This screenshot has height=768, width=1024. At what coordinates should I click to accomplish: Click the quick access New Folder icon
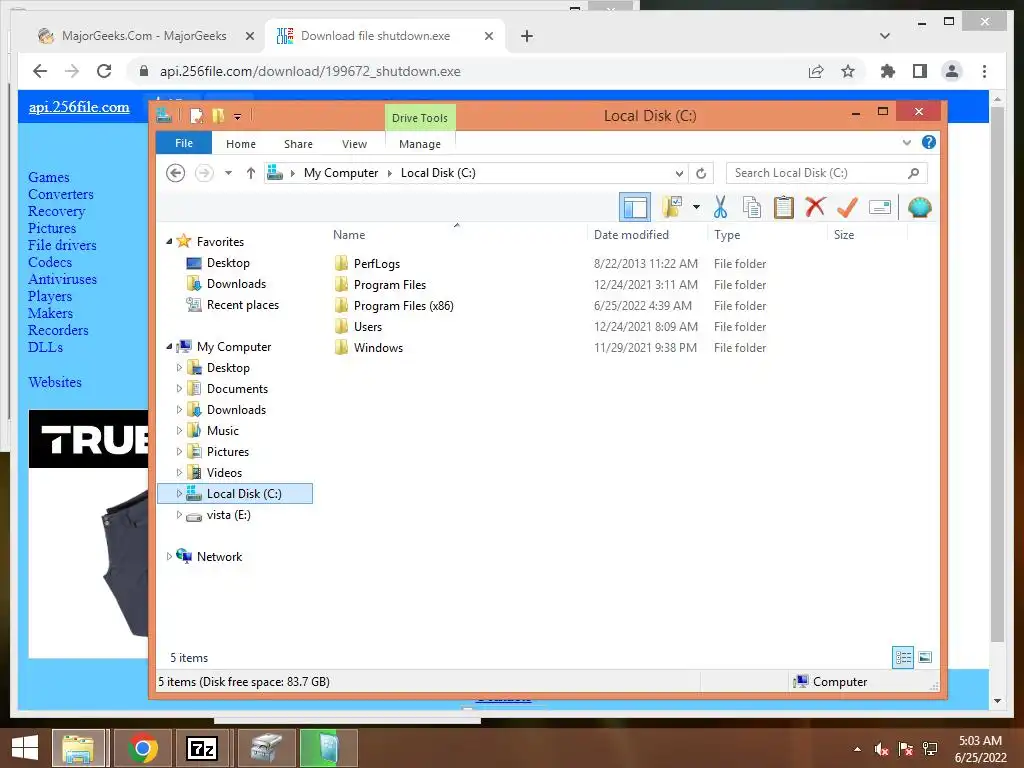(218, 116)
